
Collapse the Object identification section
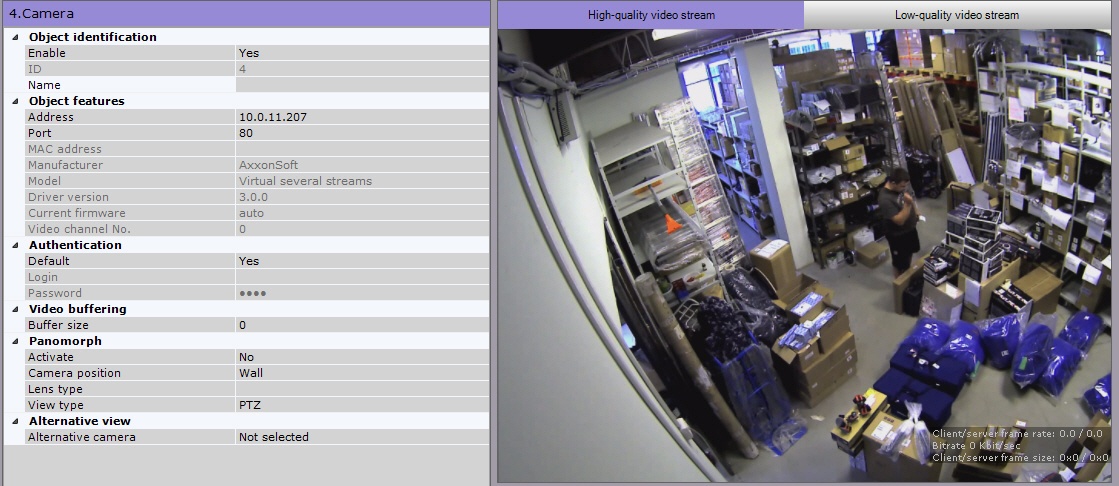coord(15,37)
